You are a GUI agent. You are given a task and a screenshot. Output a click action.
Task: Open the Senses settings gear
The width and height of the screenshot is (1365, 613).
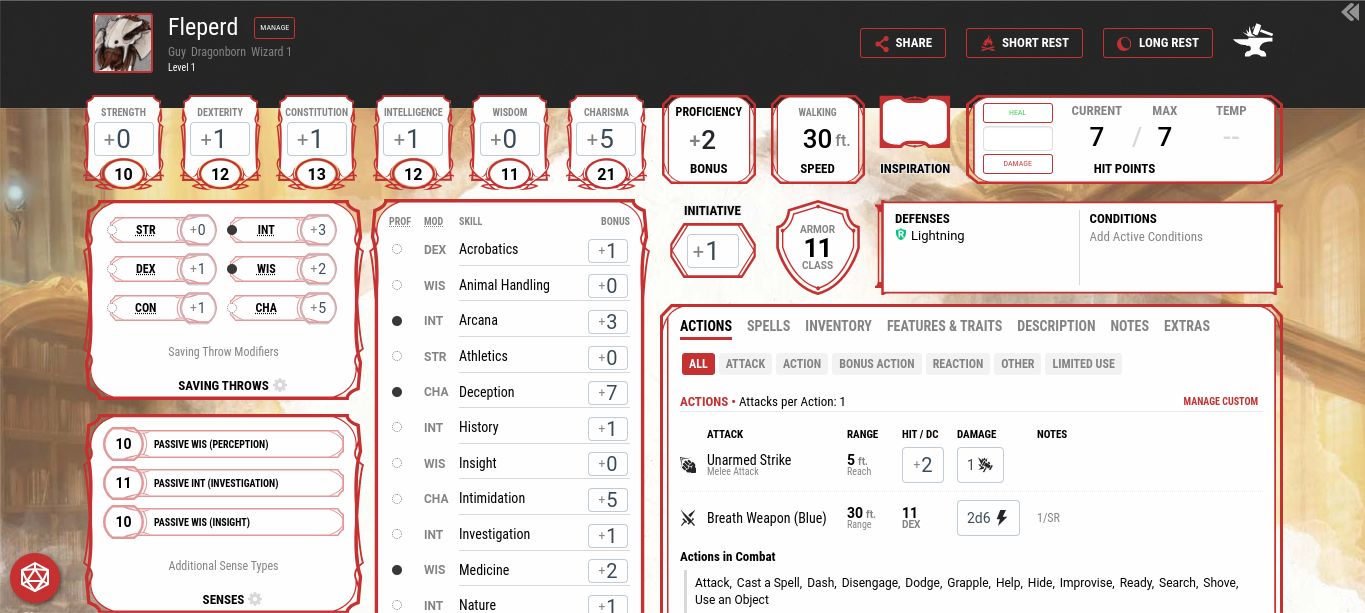point(255,599)
